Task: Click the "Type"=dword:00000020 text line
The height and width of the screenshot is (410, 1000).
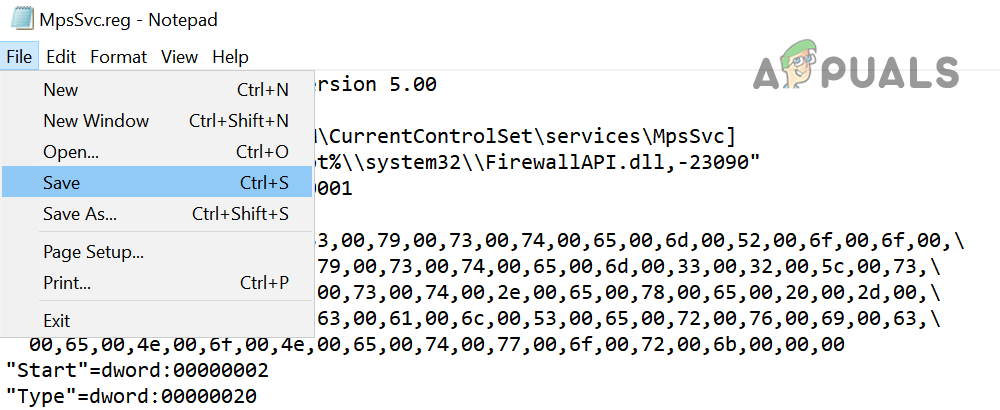Action: pos(131,396)
